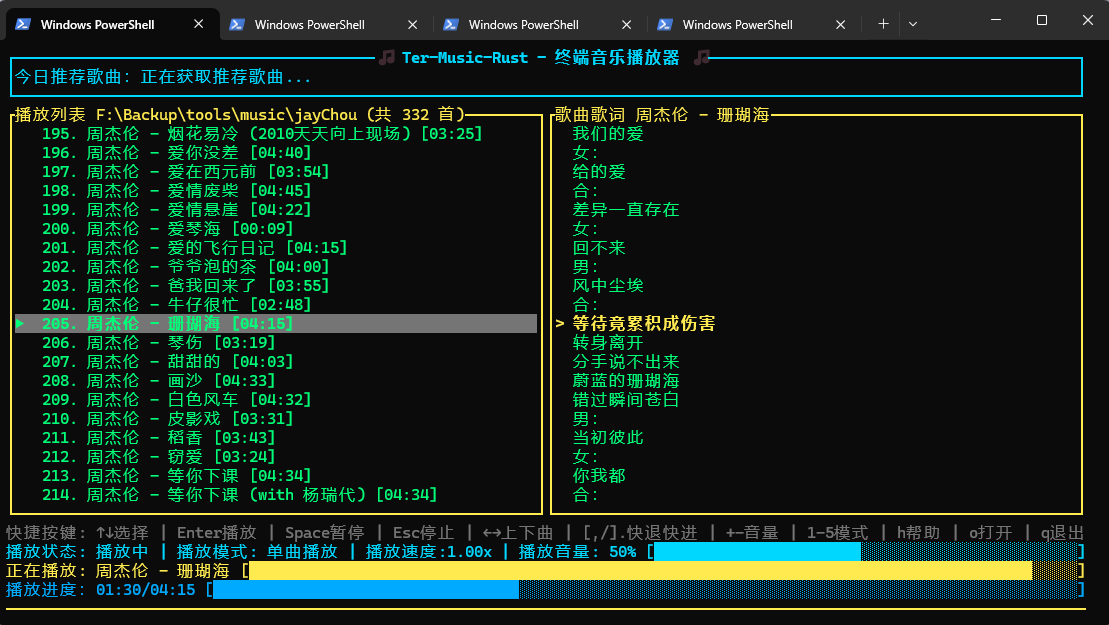Select song 197 爱在西元前
1109x625 pixels.
pyautogui.click(x=185, y=172)
